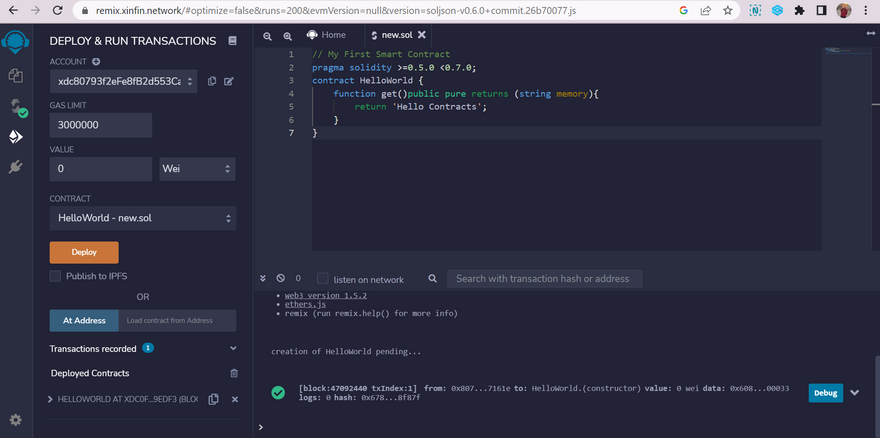
Task: Select the HelloWorld - new.sol contract dropdown
Action: (x=142, y=217)
